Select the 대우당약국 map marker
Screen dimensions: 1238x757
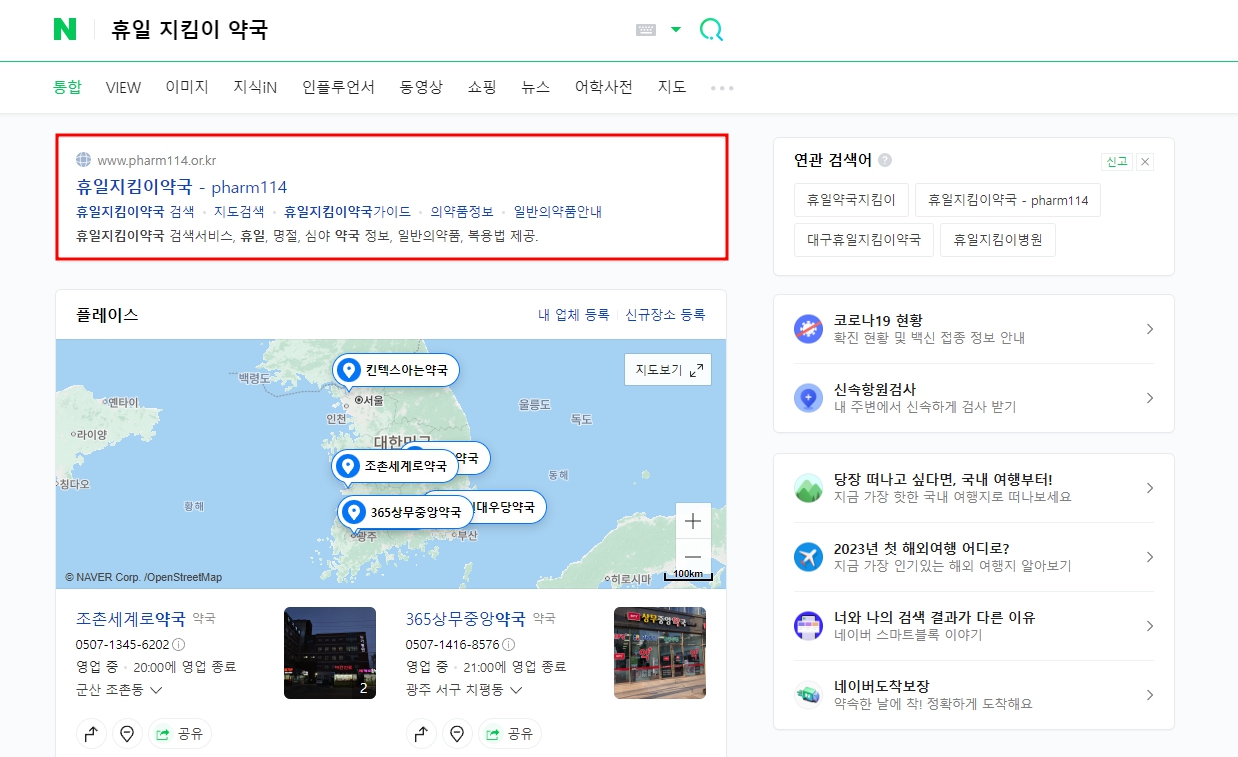pos(510,507)
